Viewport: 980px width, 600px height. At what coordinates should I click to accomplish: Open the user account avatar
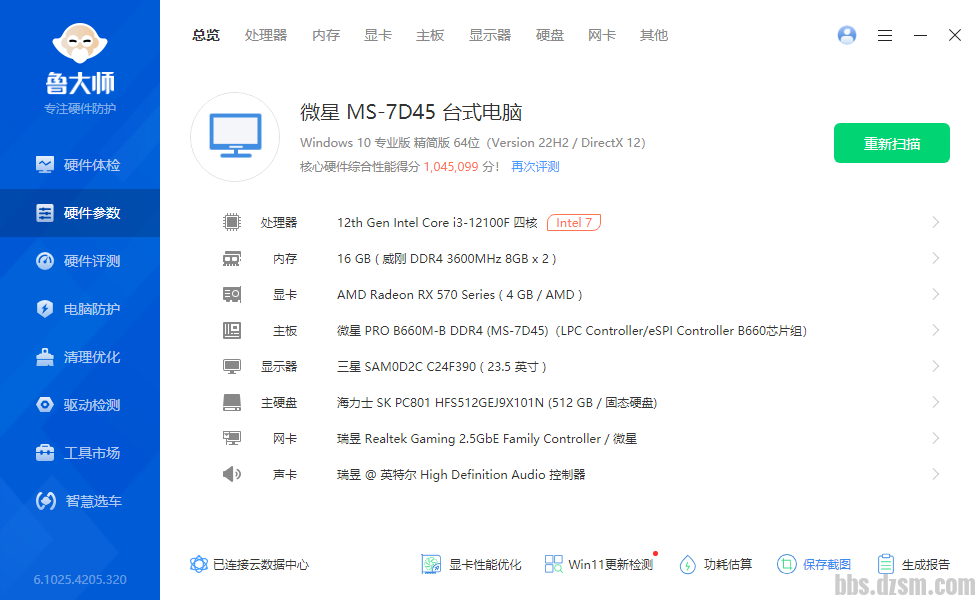coord(847,35)
